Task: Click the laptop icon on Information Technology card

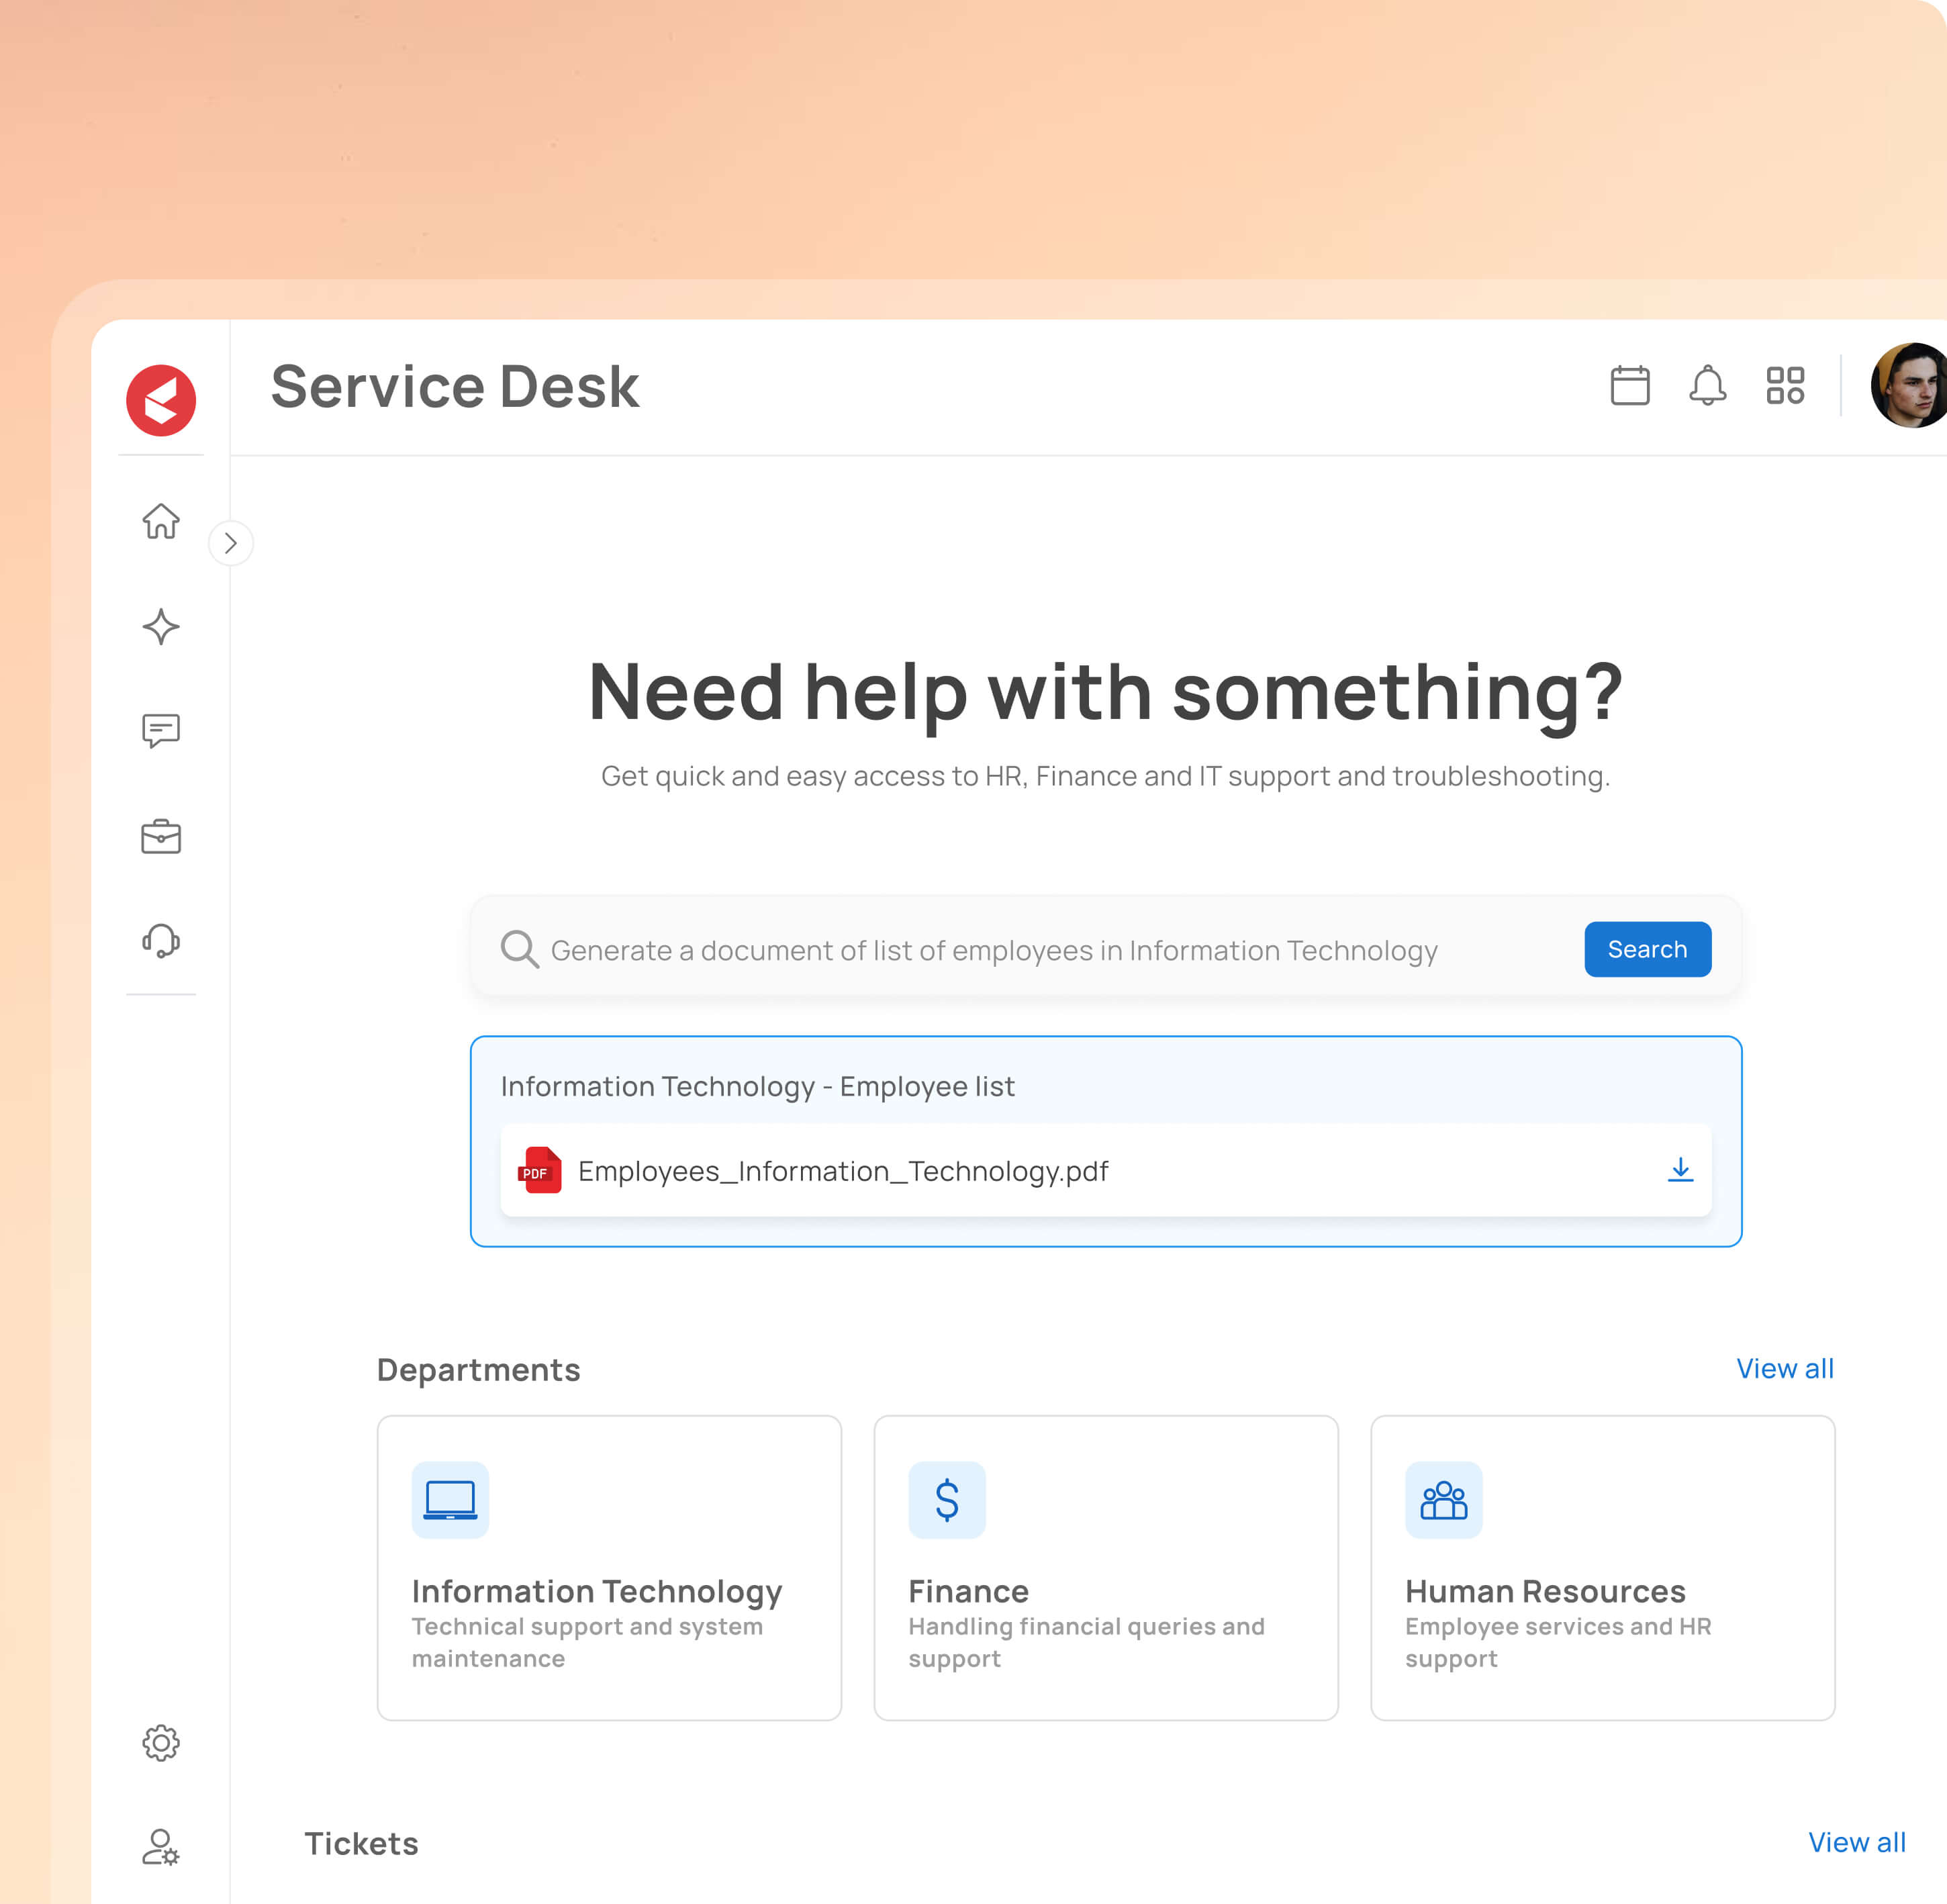Action: point(450,1500)
